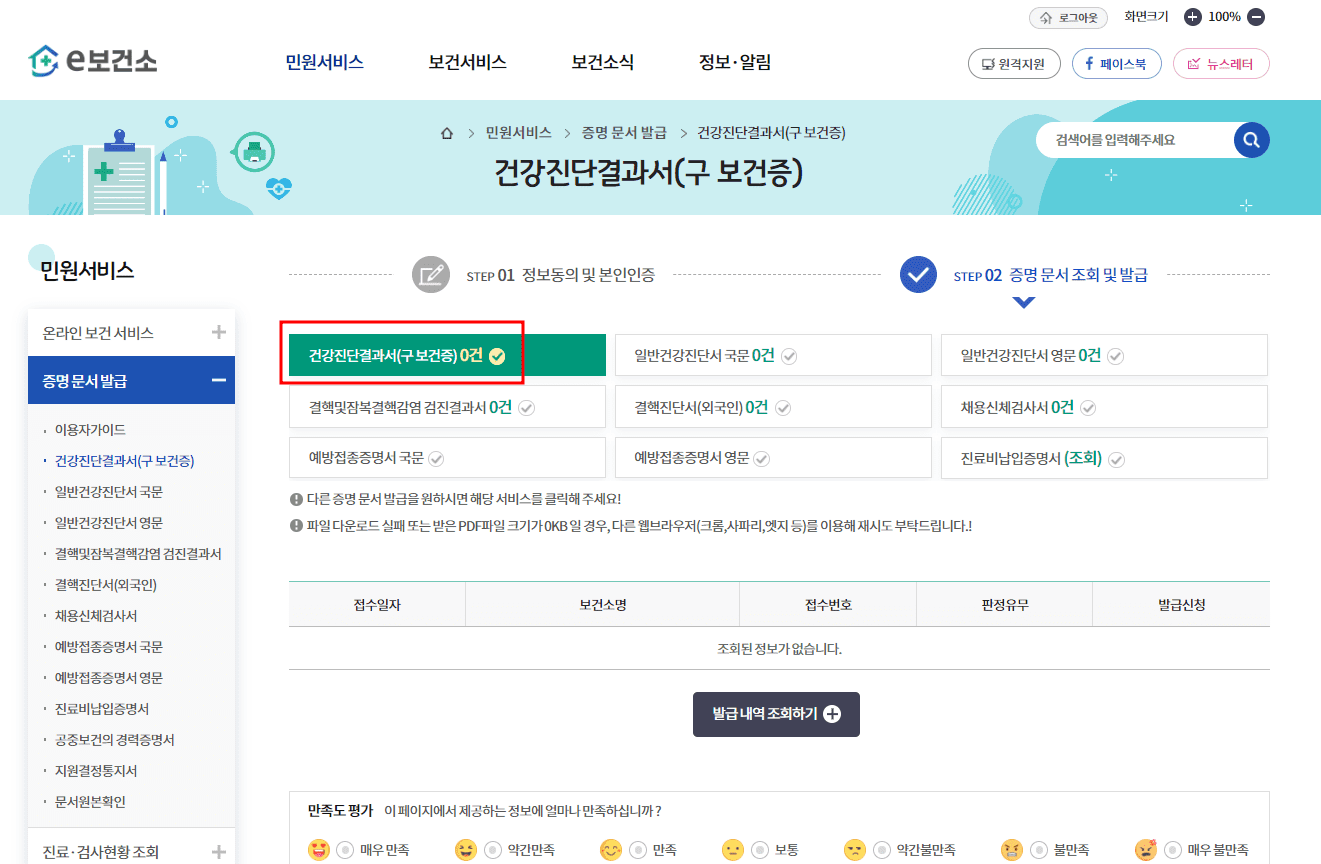Switch to the 일반건강진단서 국문 tab
The width and height of the screenshot is (1321, 864).
pos(773,354)
